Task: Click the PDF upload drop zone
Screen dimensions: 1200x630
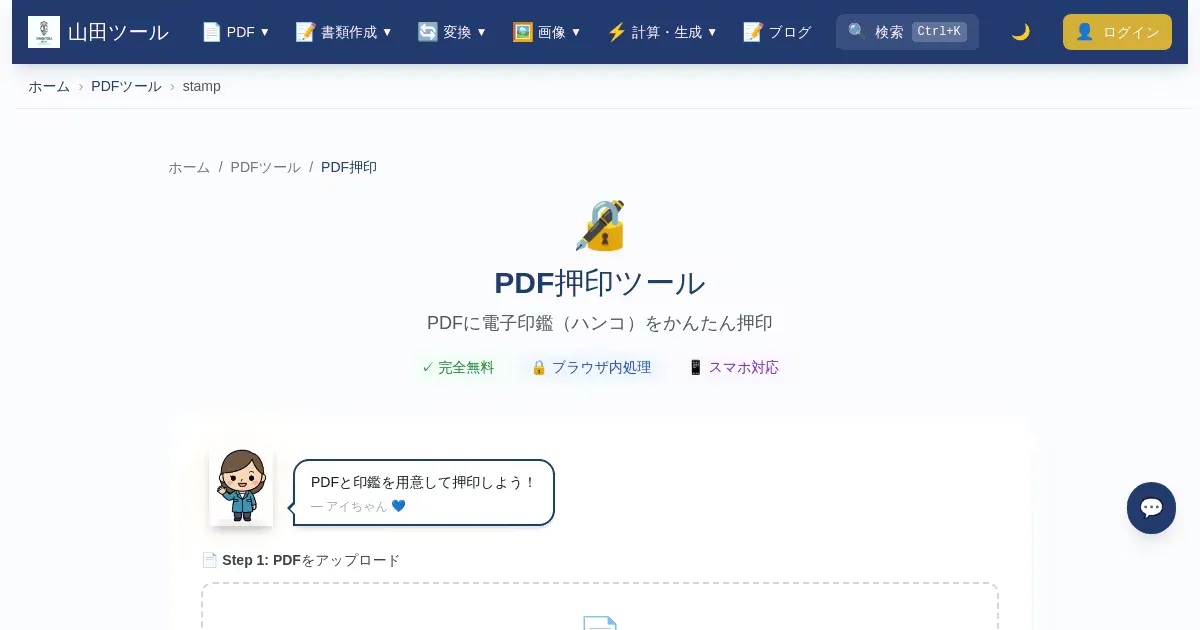Action: tap(600, 608)
